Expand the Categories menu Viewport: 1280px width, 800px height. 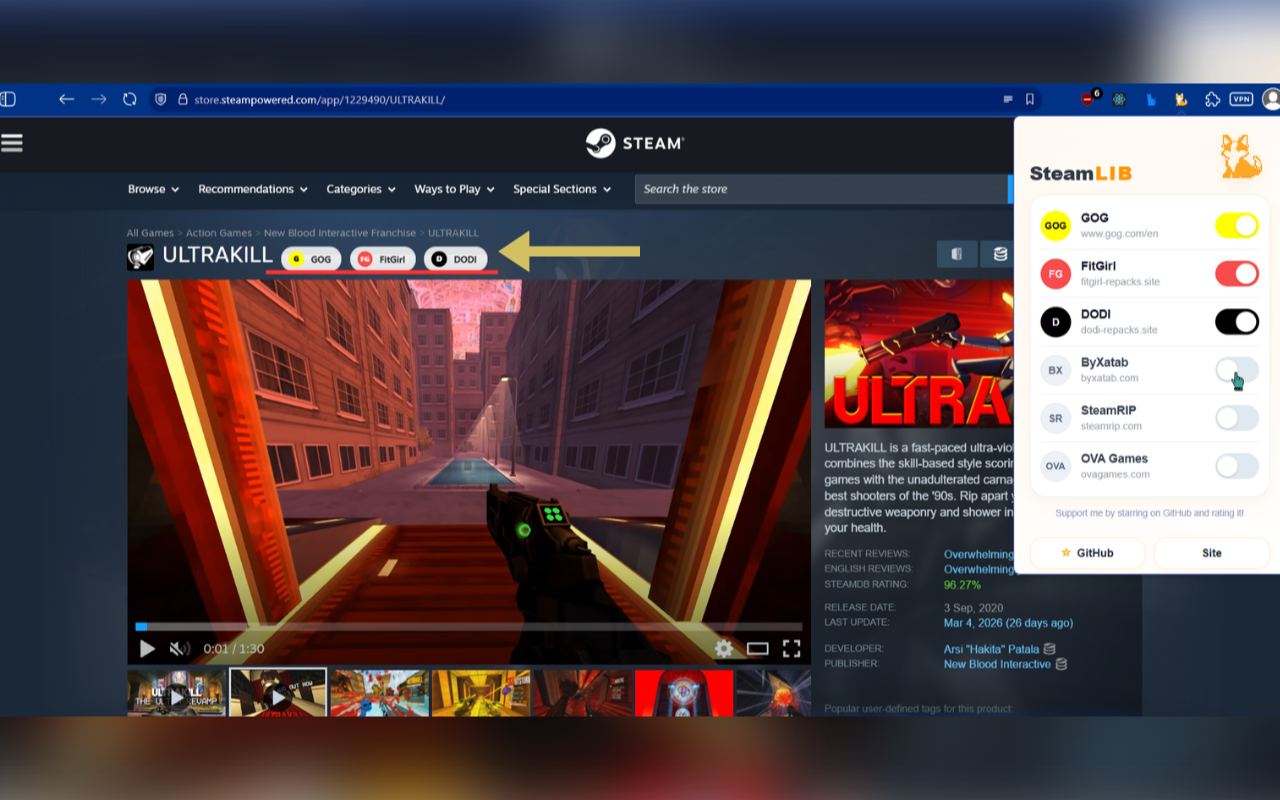361,189
